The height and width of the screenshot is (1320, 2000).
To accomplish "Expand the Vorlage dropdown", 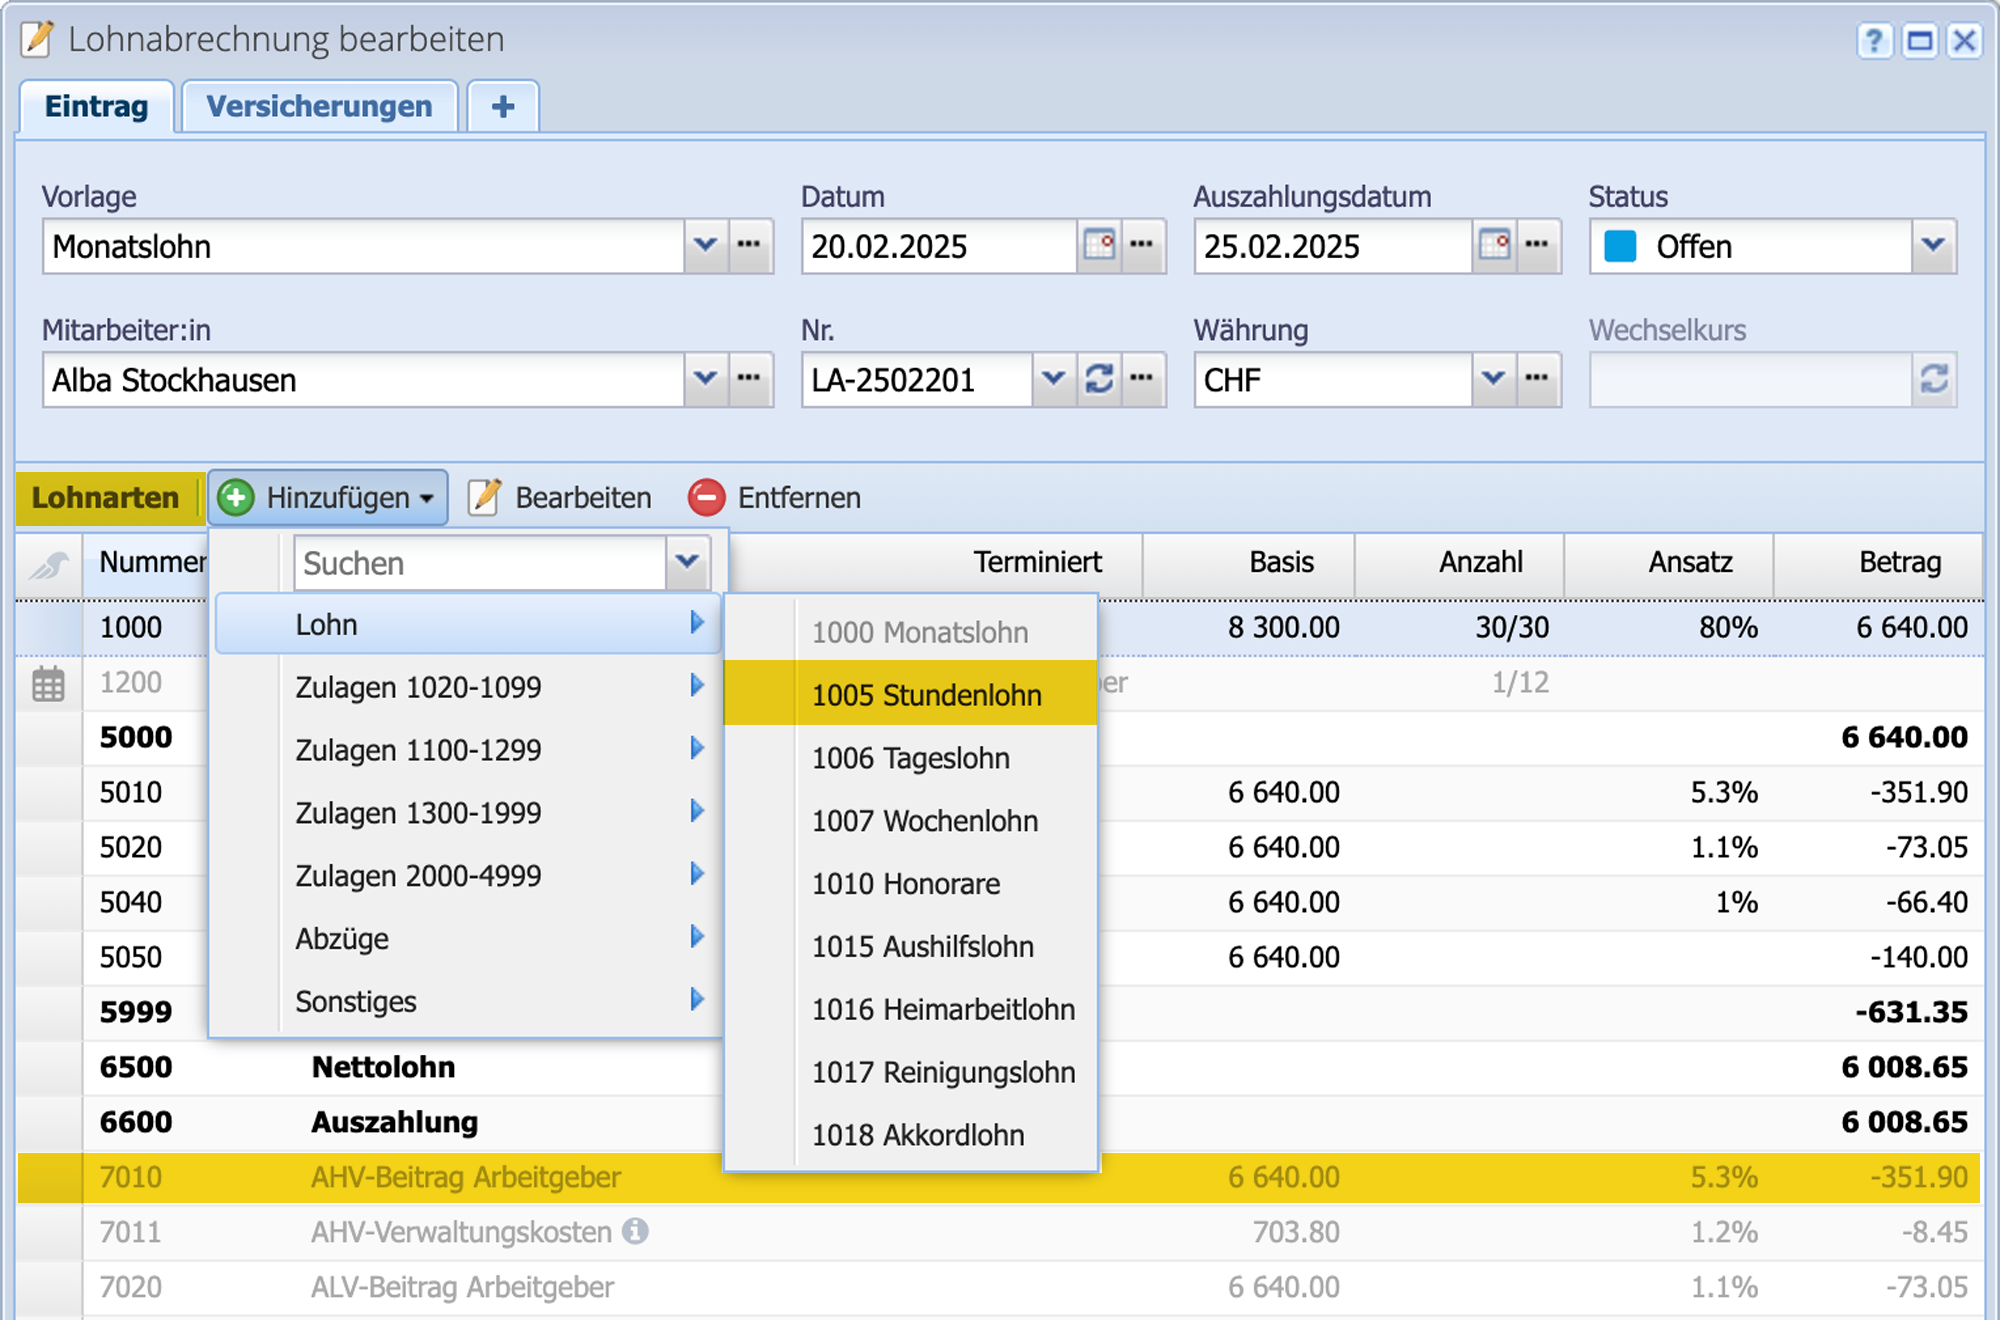I will (x=705, y=246).
